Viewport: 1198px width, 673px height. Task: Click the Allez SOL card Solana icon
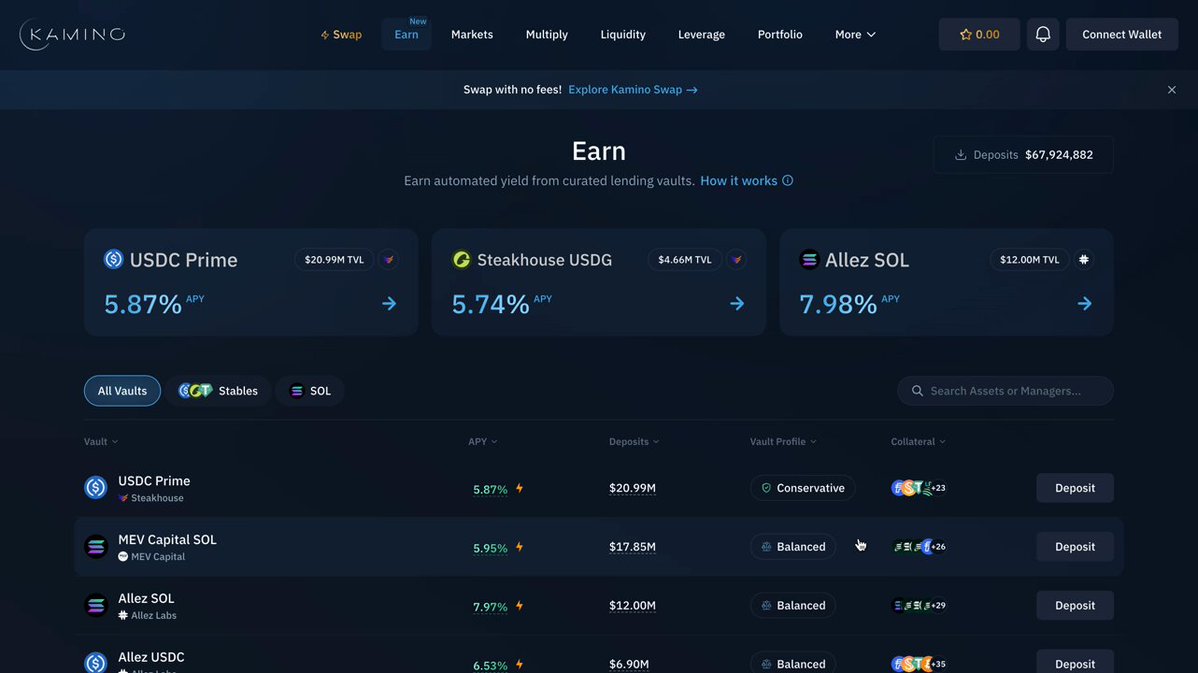coord(808,259)
